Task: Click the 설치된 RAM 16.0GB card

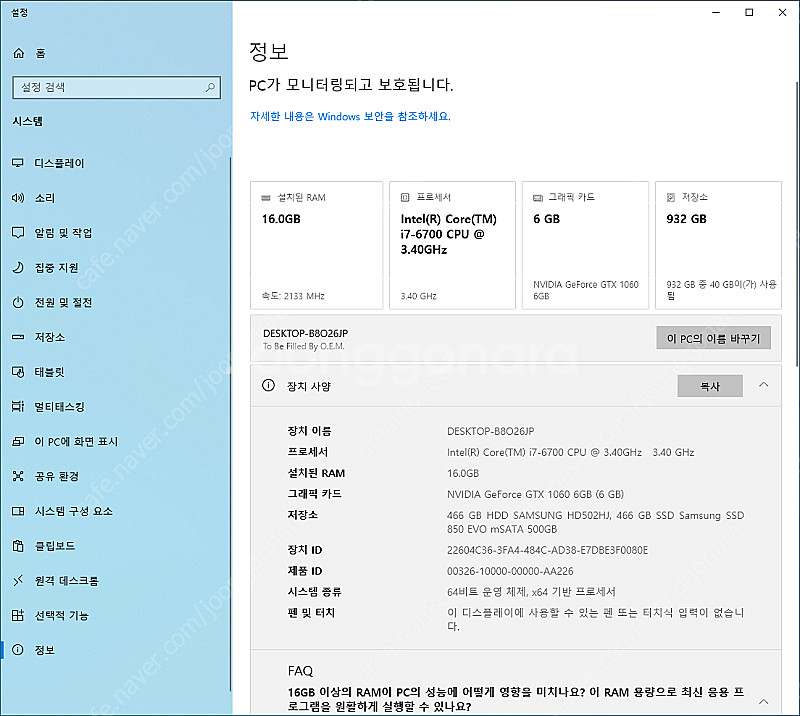Action: (x=316, y=245)
